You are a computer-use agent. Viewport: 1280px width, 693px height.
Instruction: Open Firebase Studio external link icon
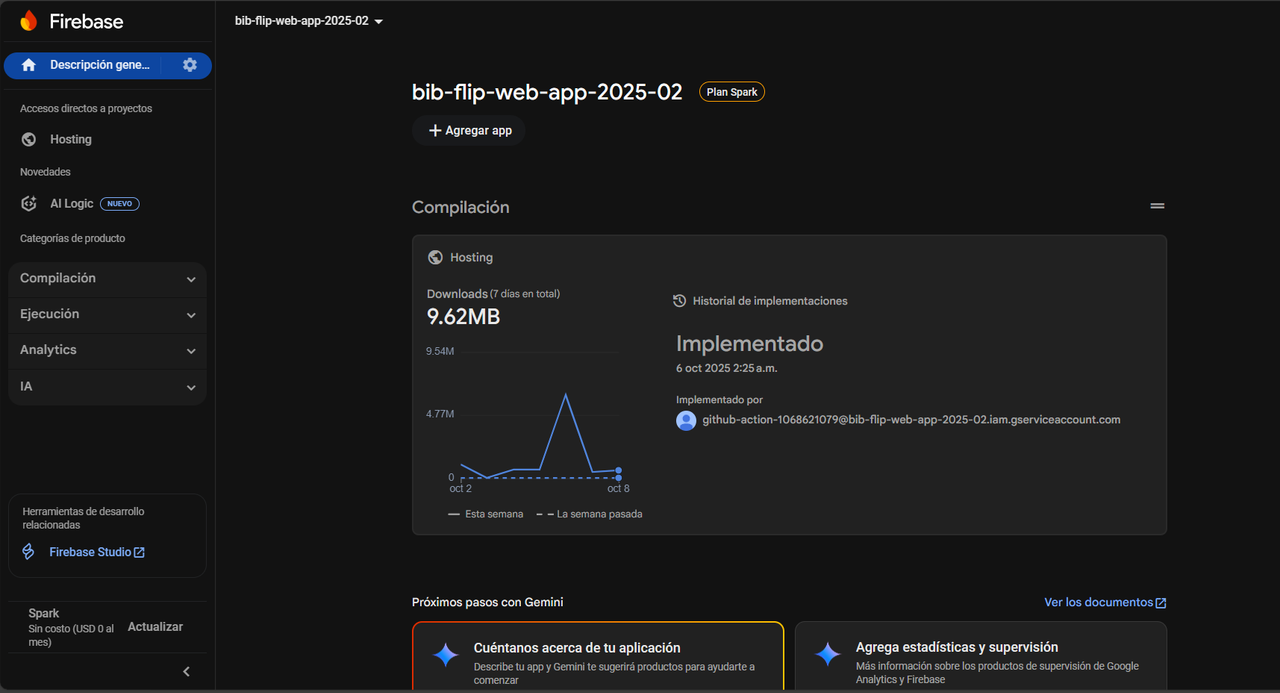pos(140,552)
